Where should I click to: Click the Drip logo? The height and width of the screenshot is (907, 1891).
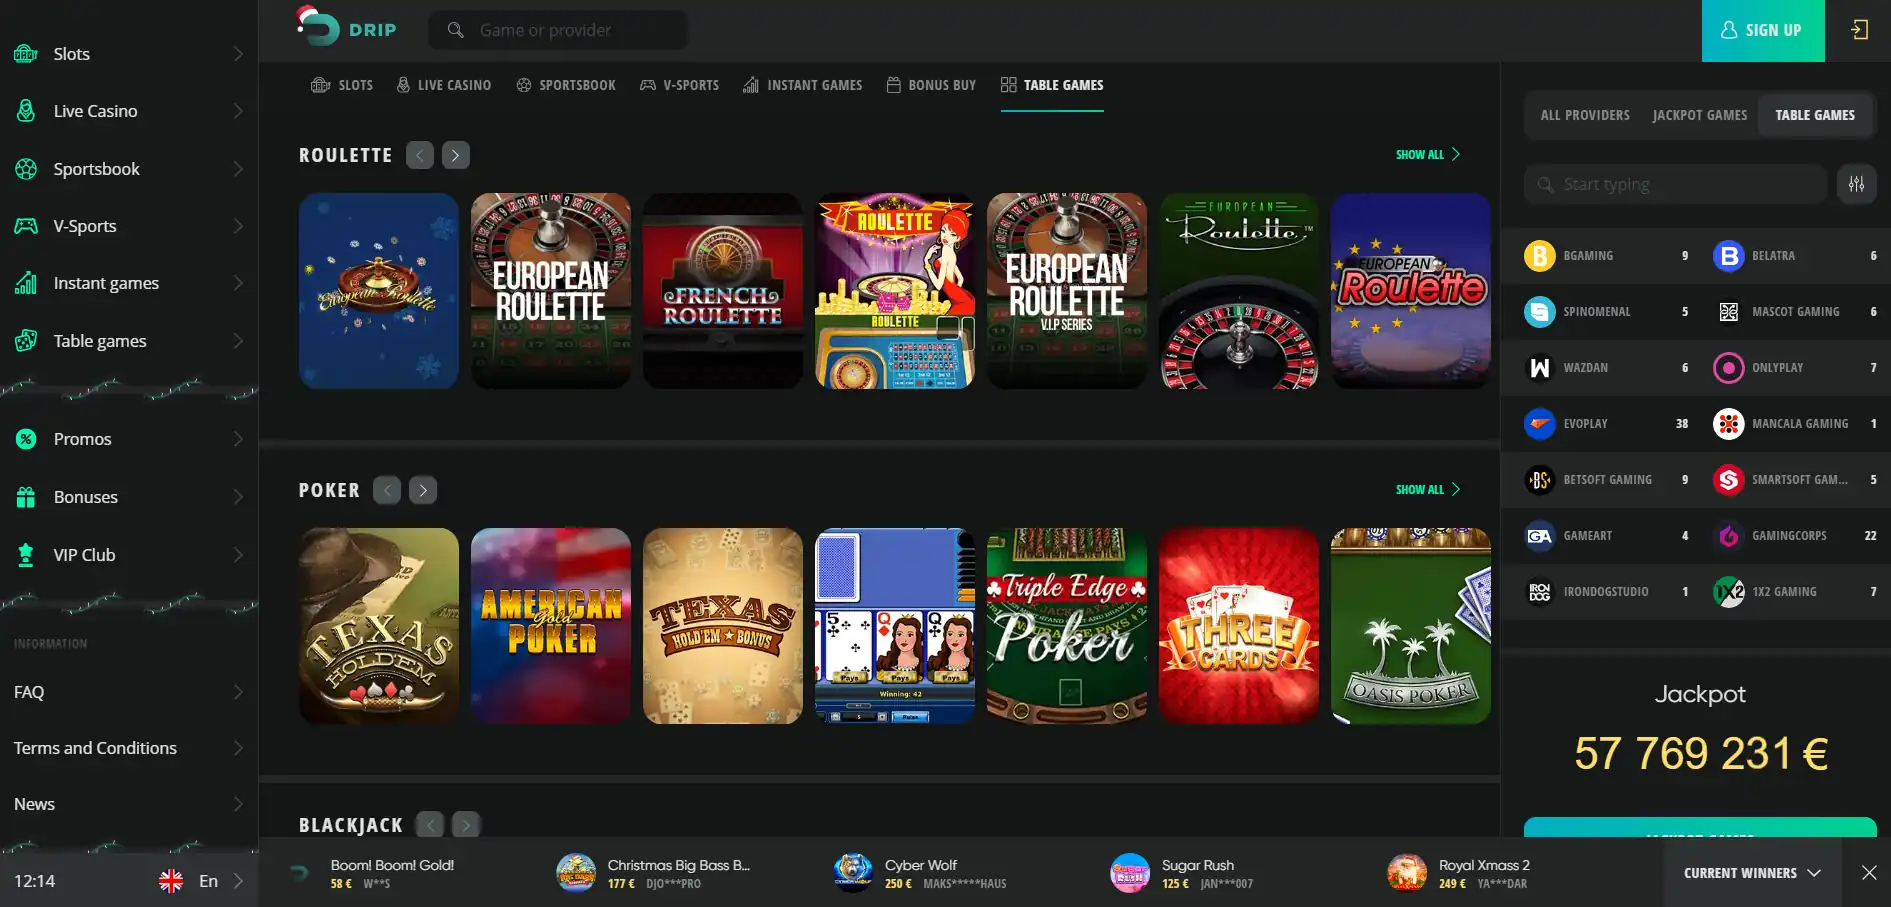[x=346, y=27]
